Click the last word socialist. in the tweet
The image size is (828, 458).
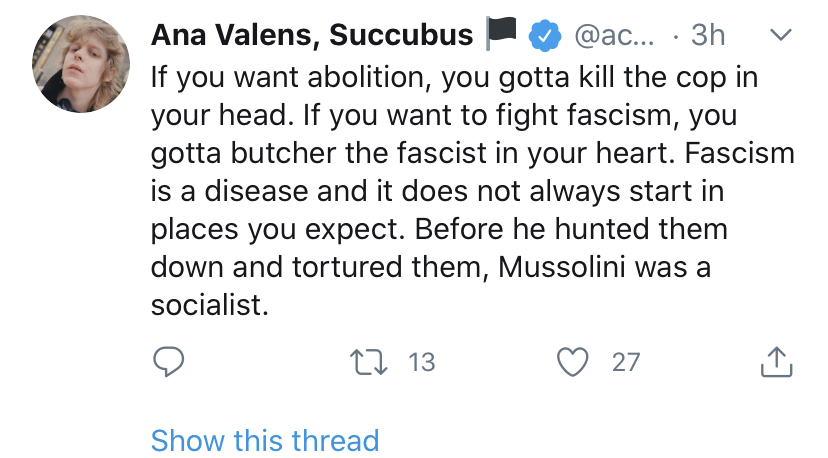click(x=210, y=306)
